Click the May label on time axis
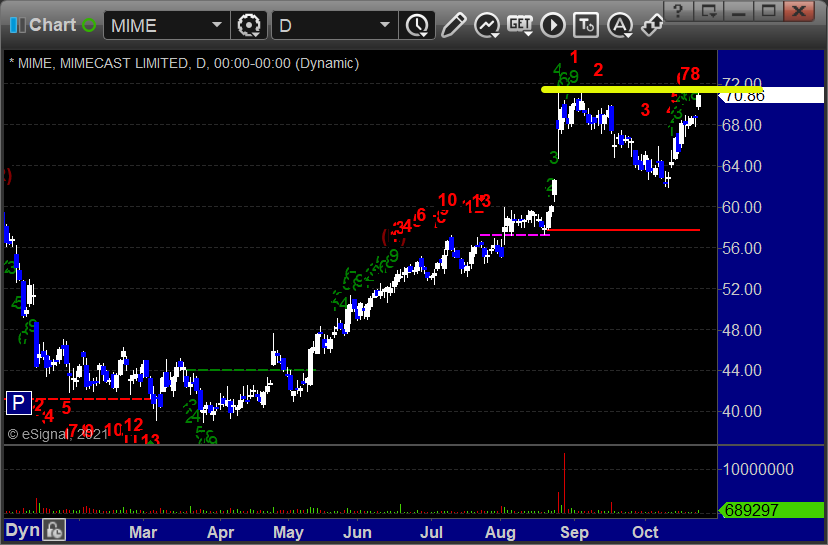 (x=288, y=532)
